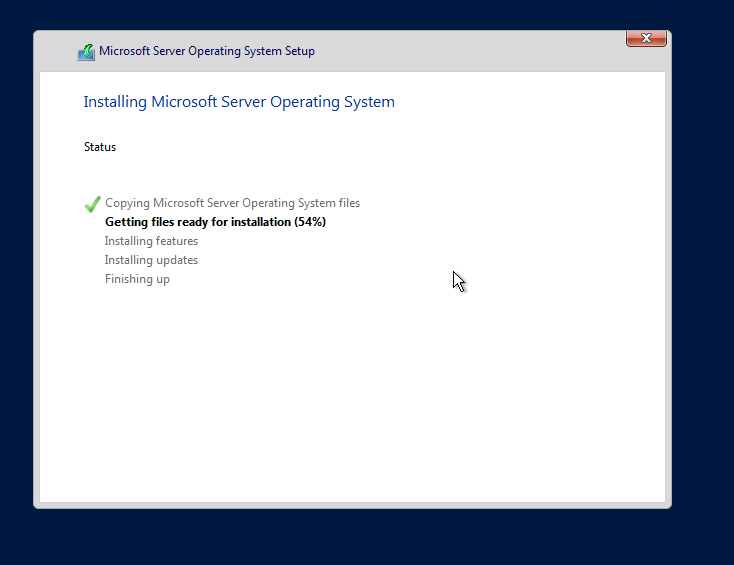The image size is (734, 565).
Task: Close the Setup window with red X
Action: tap(646, 38)
